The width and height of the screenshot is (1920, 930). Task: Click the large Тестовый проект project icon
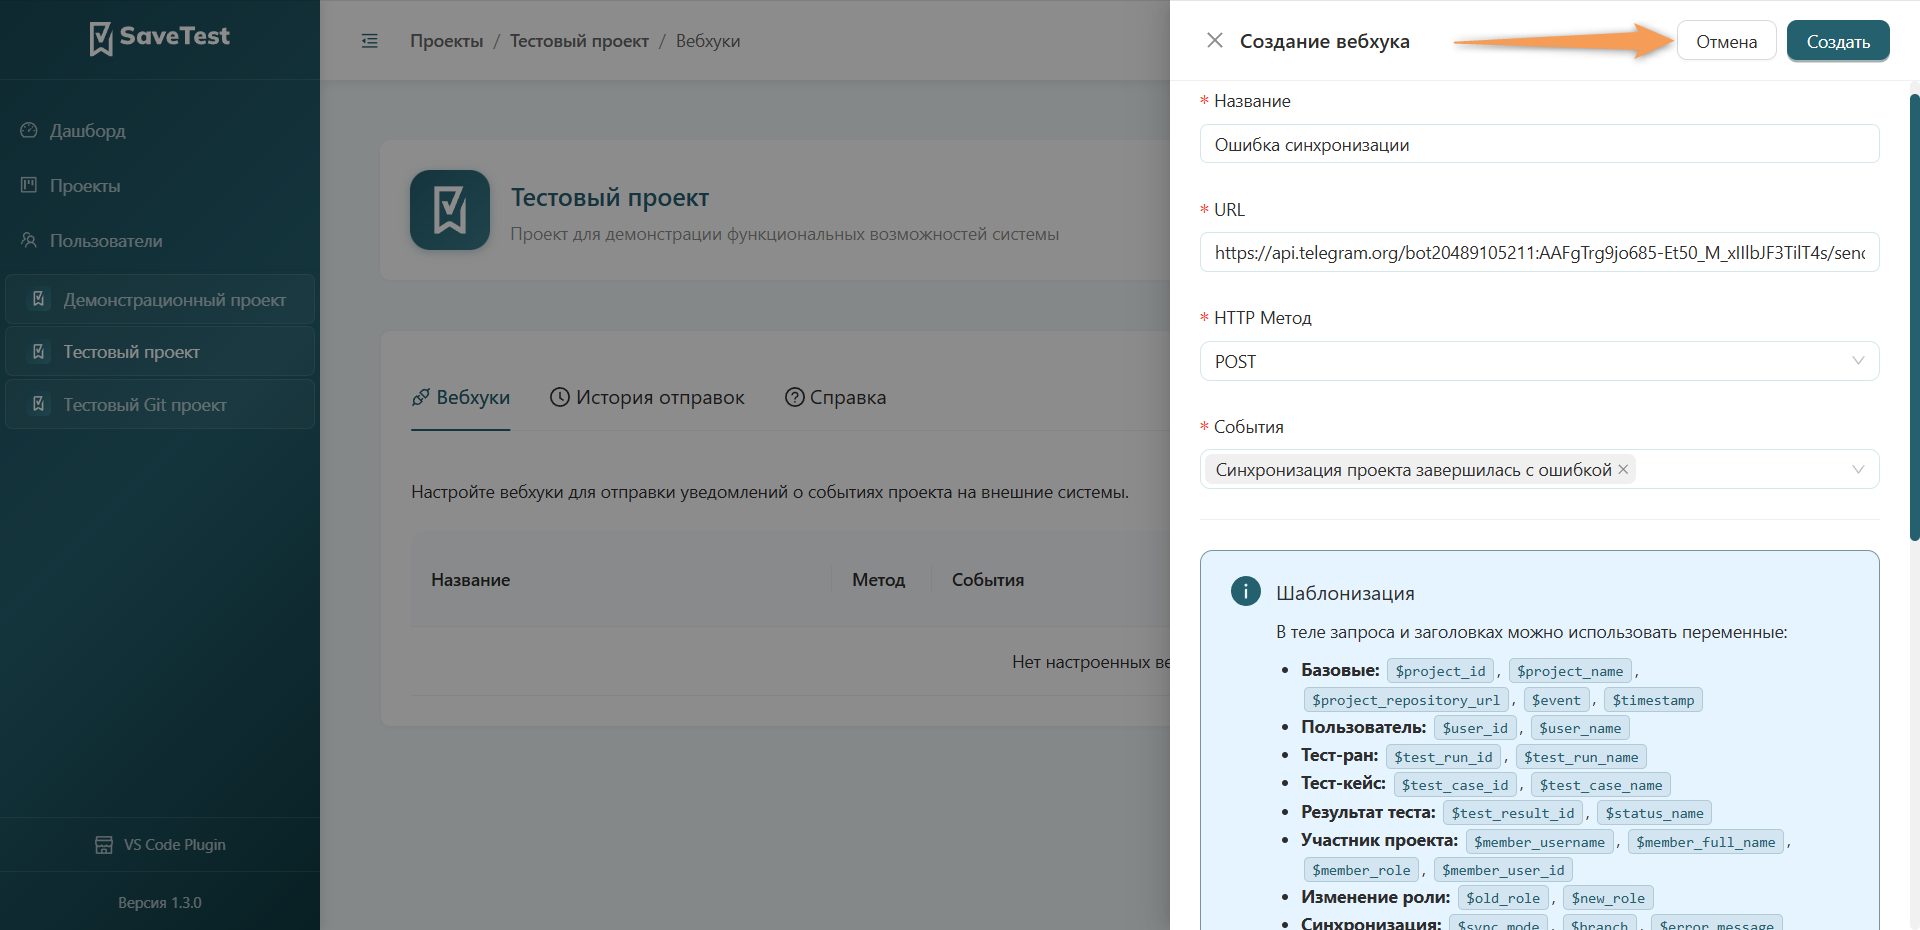pos(450,210)
